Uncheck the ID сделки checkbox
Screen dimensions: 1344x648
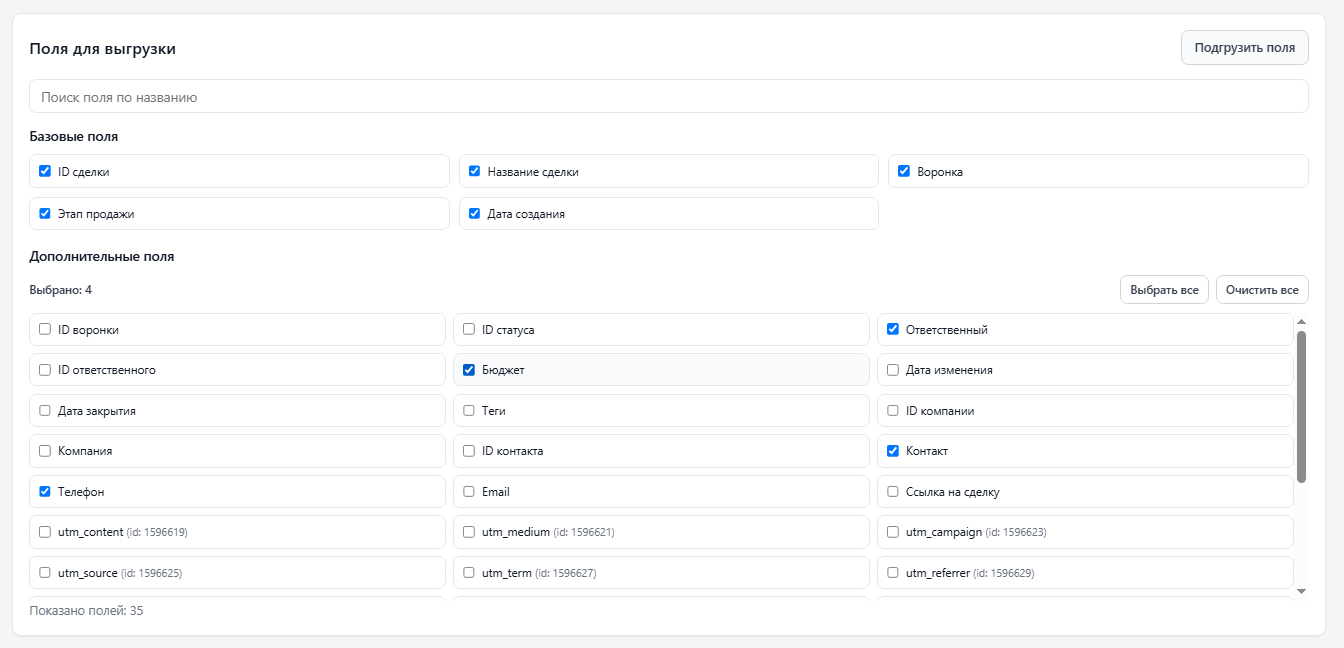tap(45, 171)
